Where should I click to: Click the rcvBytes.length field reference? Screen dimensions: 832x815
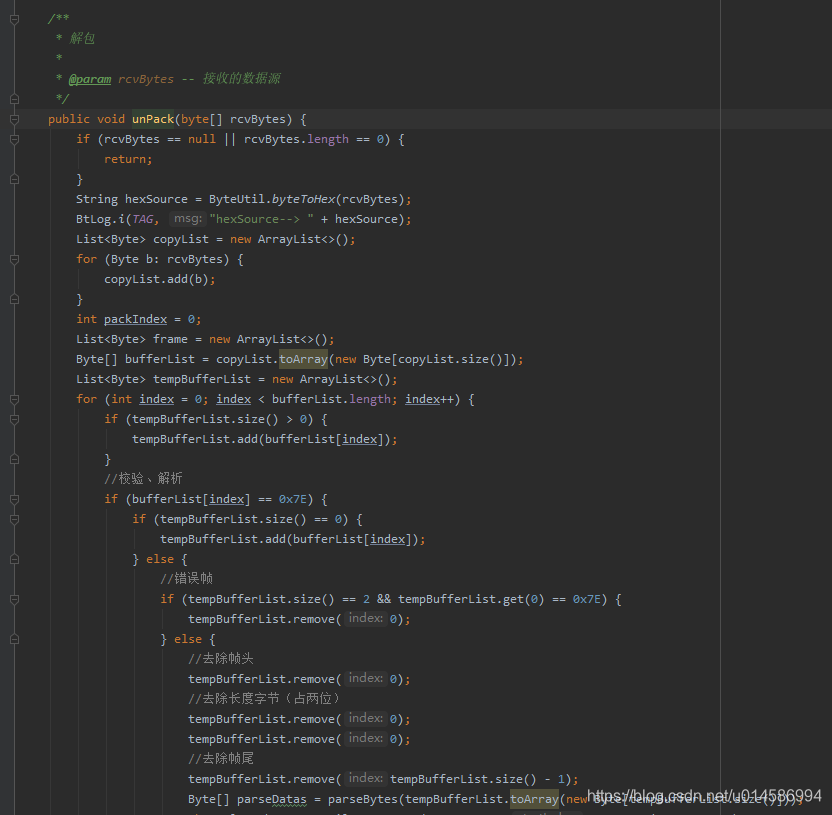click(296, 139)
